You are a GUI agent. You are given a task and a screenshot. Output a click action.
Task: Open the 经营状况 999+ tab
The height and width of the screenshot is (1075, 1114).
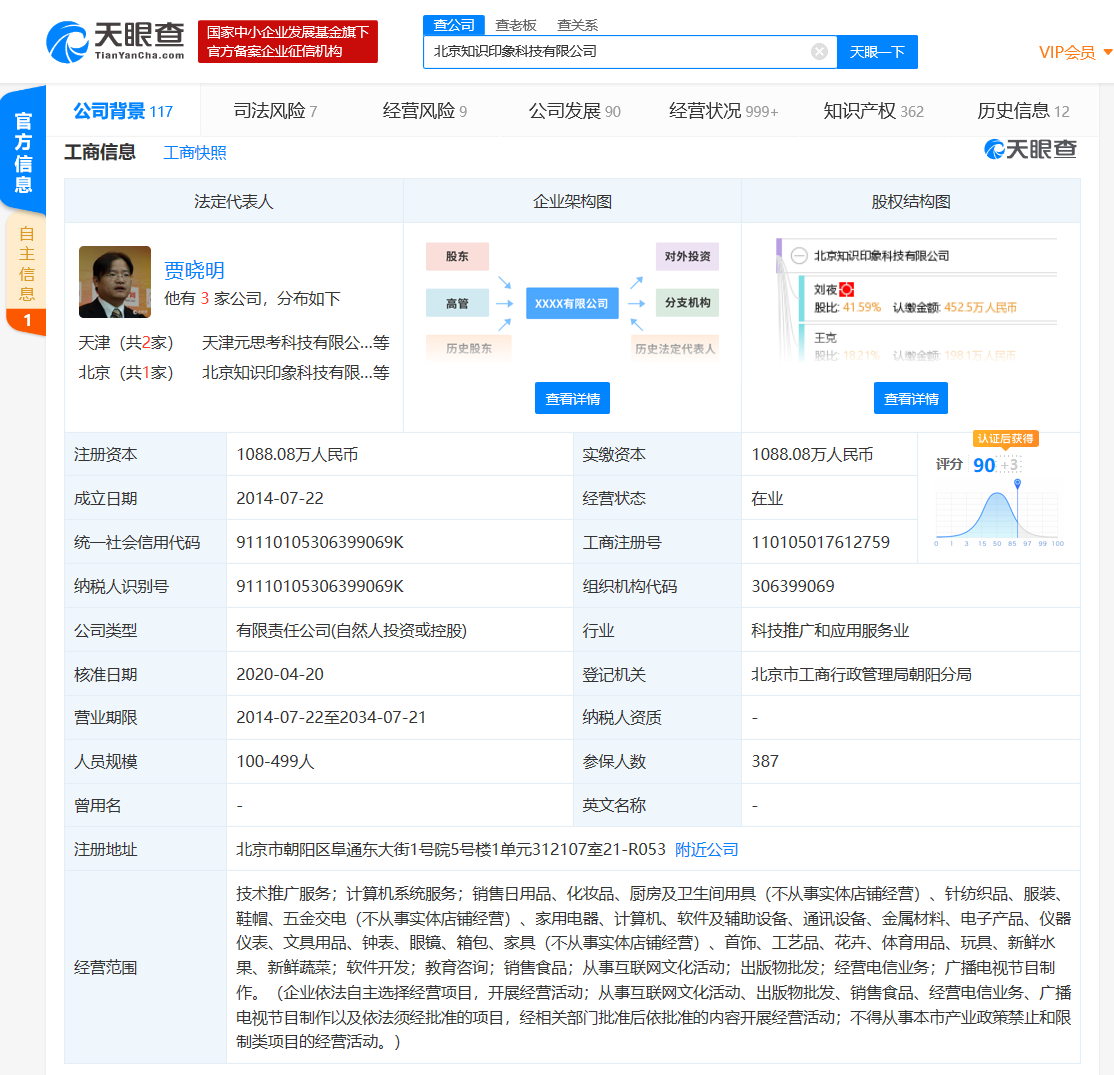click(723, 111)
